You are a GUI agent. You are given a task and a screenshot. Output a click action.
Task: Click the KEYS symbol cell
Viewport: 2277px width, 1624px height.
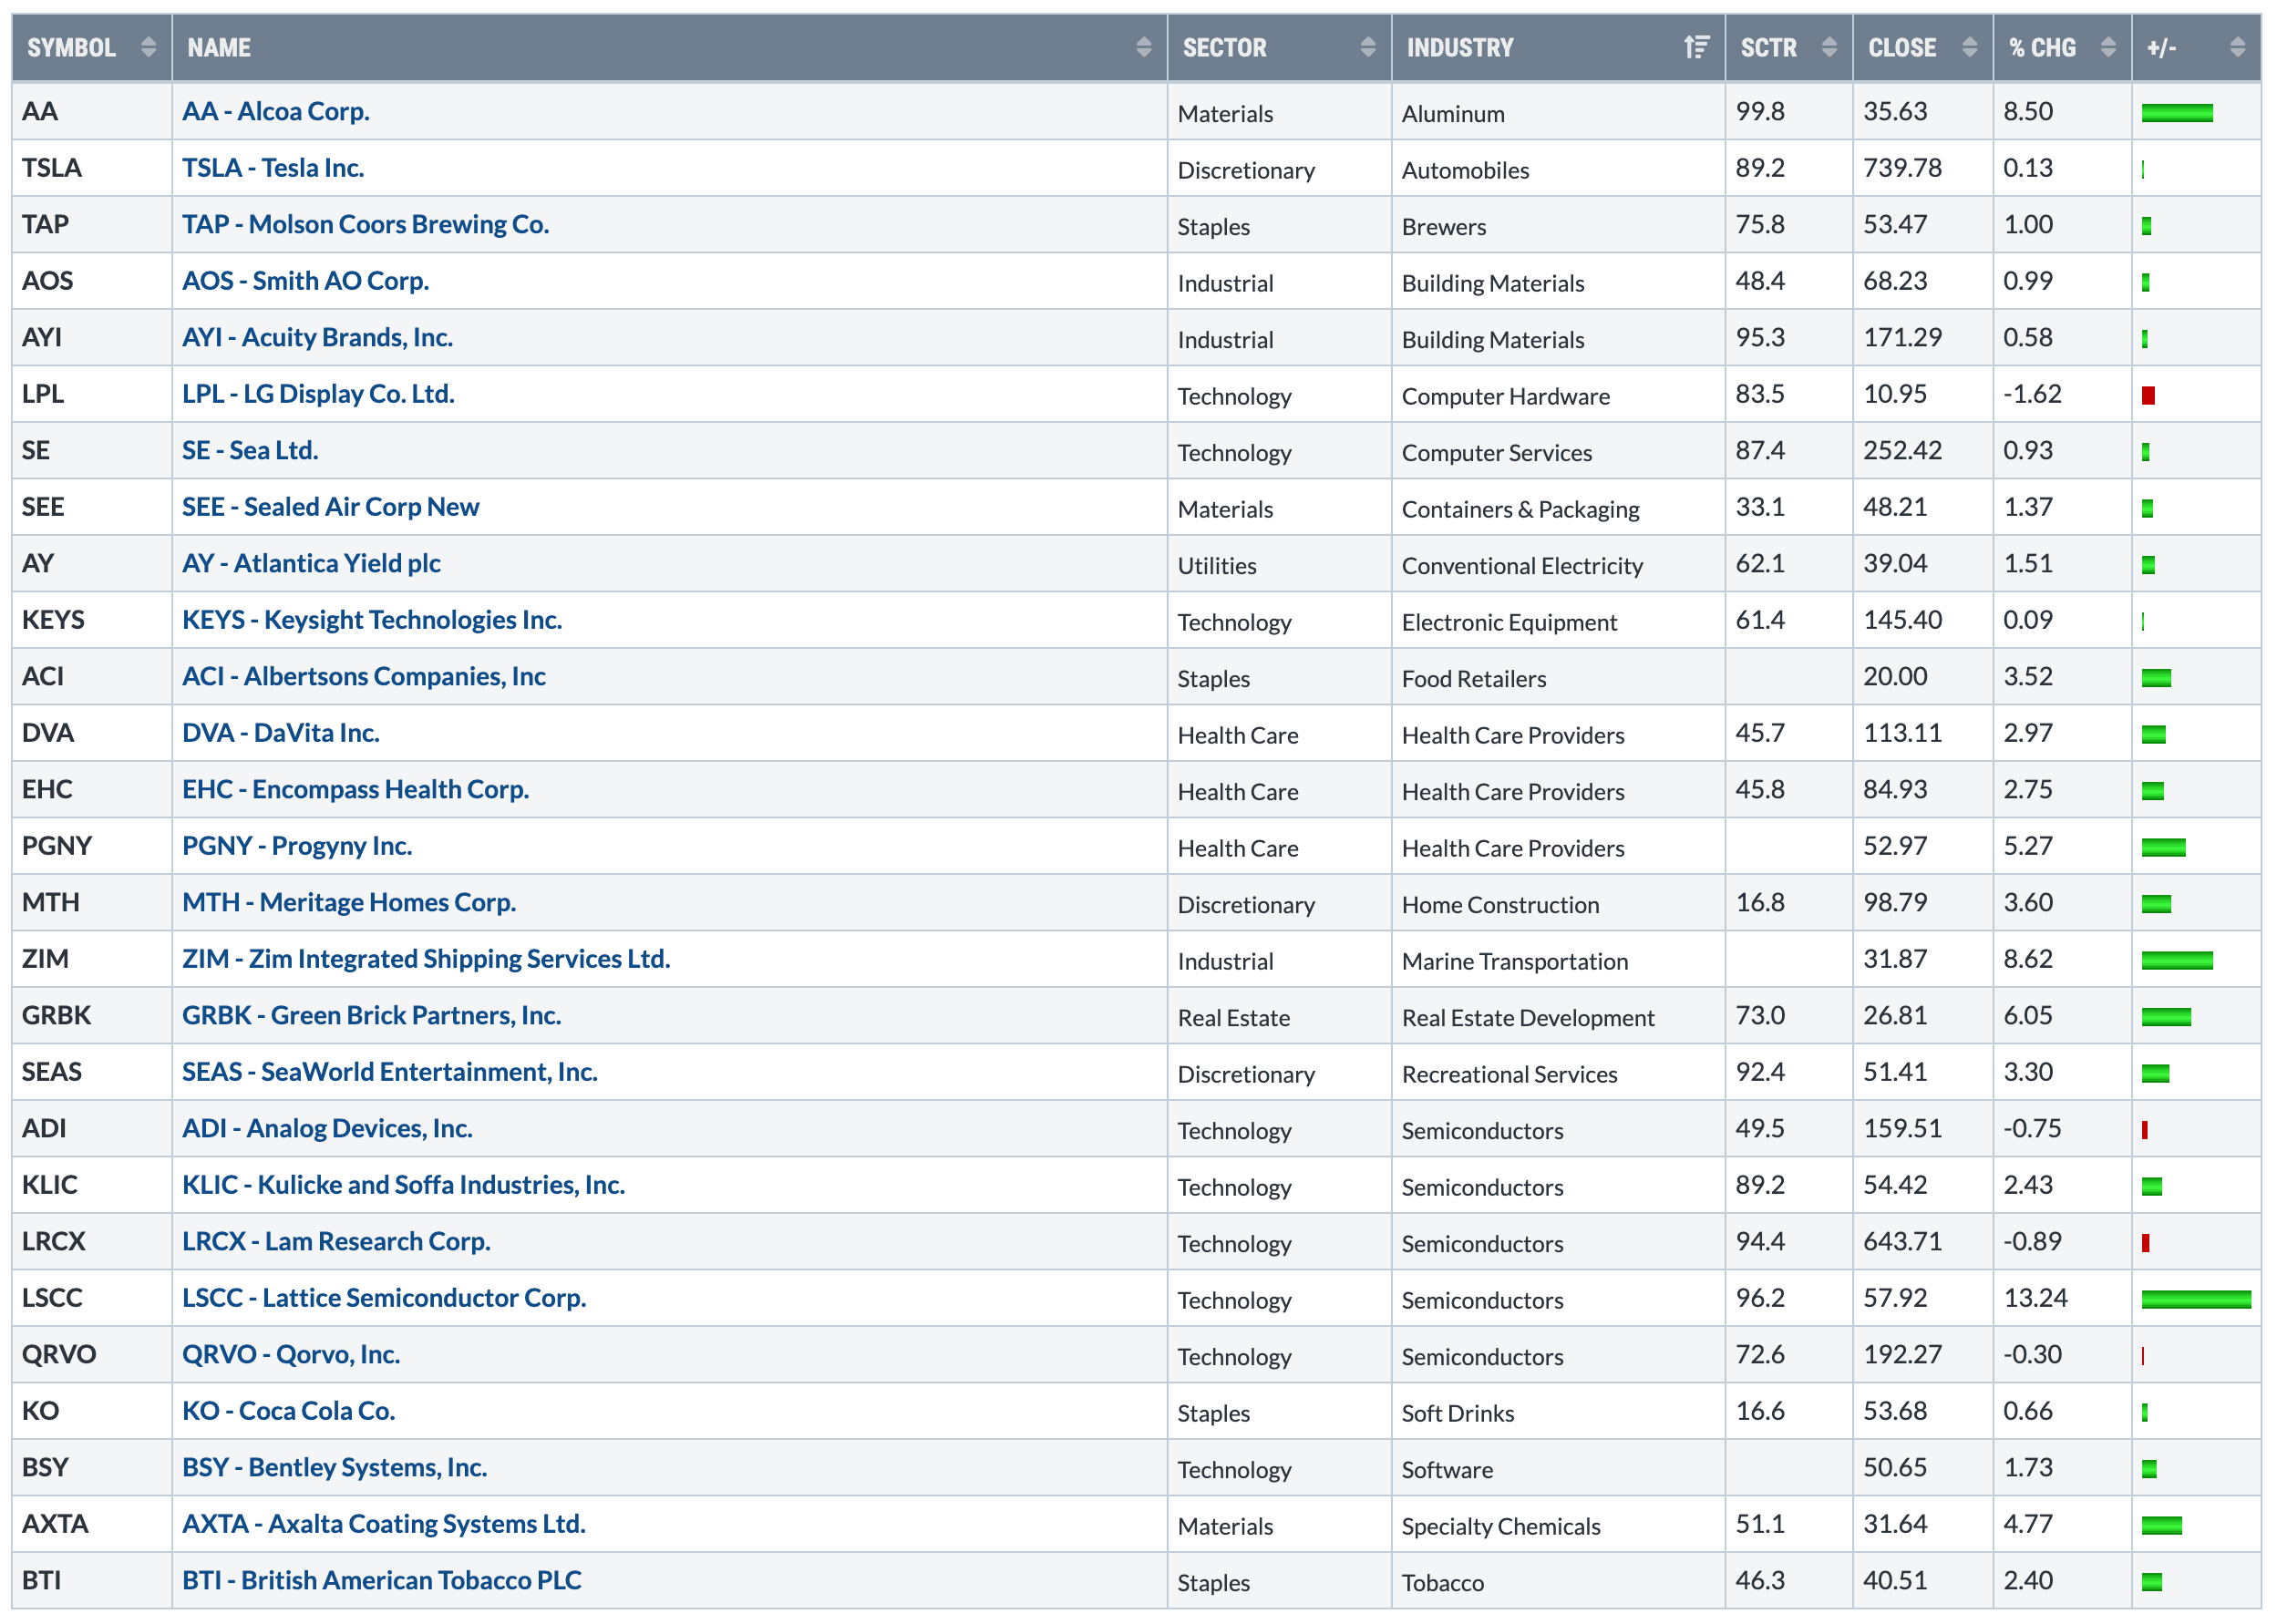point(54,620)
